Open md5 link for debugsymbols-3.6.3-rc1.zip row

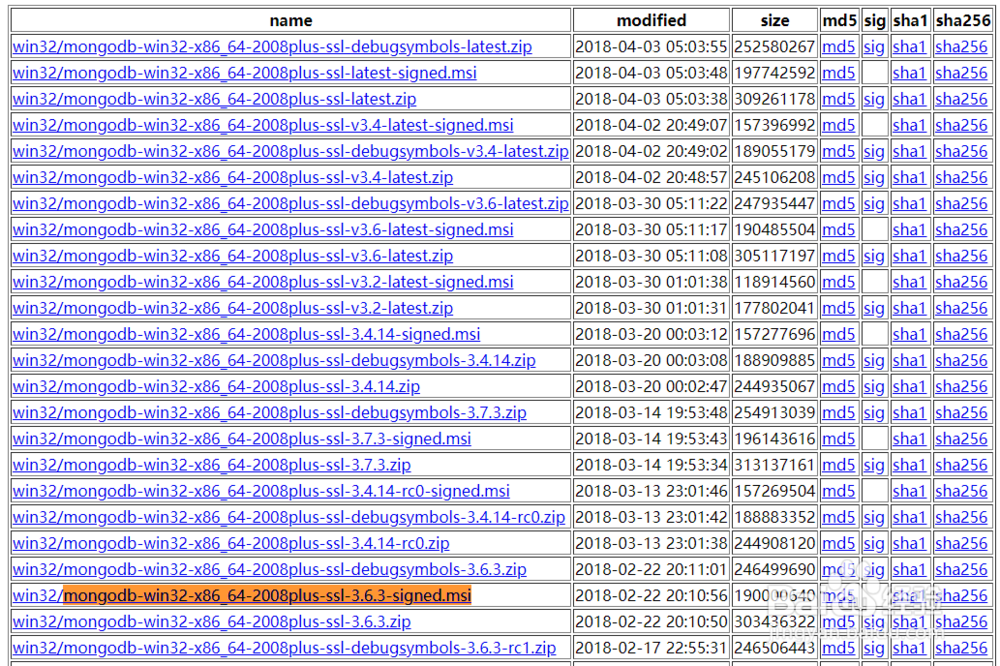pyautogui.click(x=838, y=648)
